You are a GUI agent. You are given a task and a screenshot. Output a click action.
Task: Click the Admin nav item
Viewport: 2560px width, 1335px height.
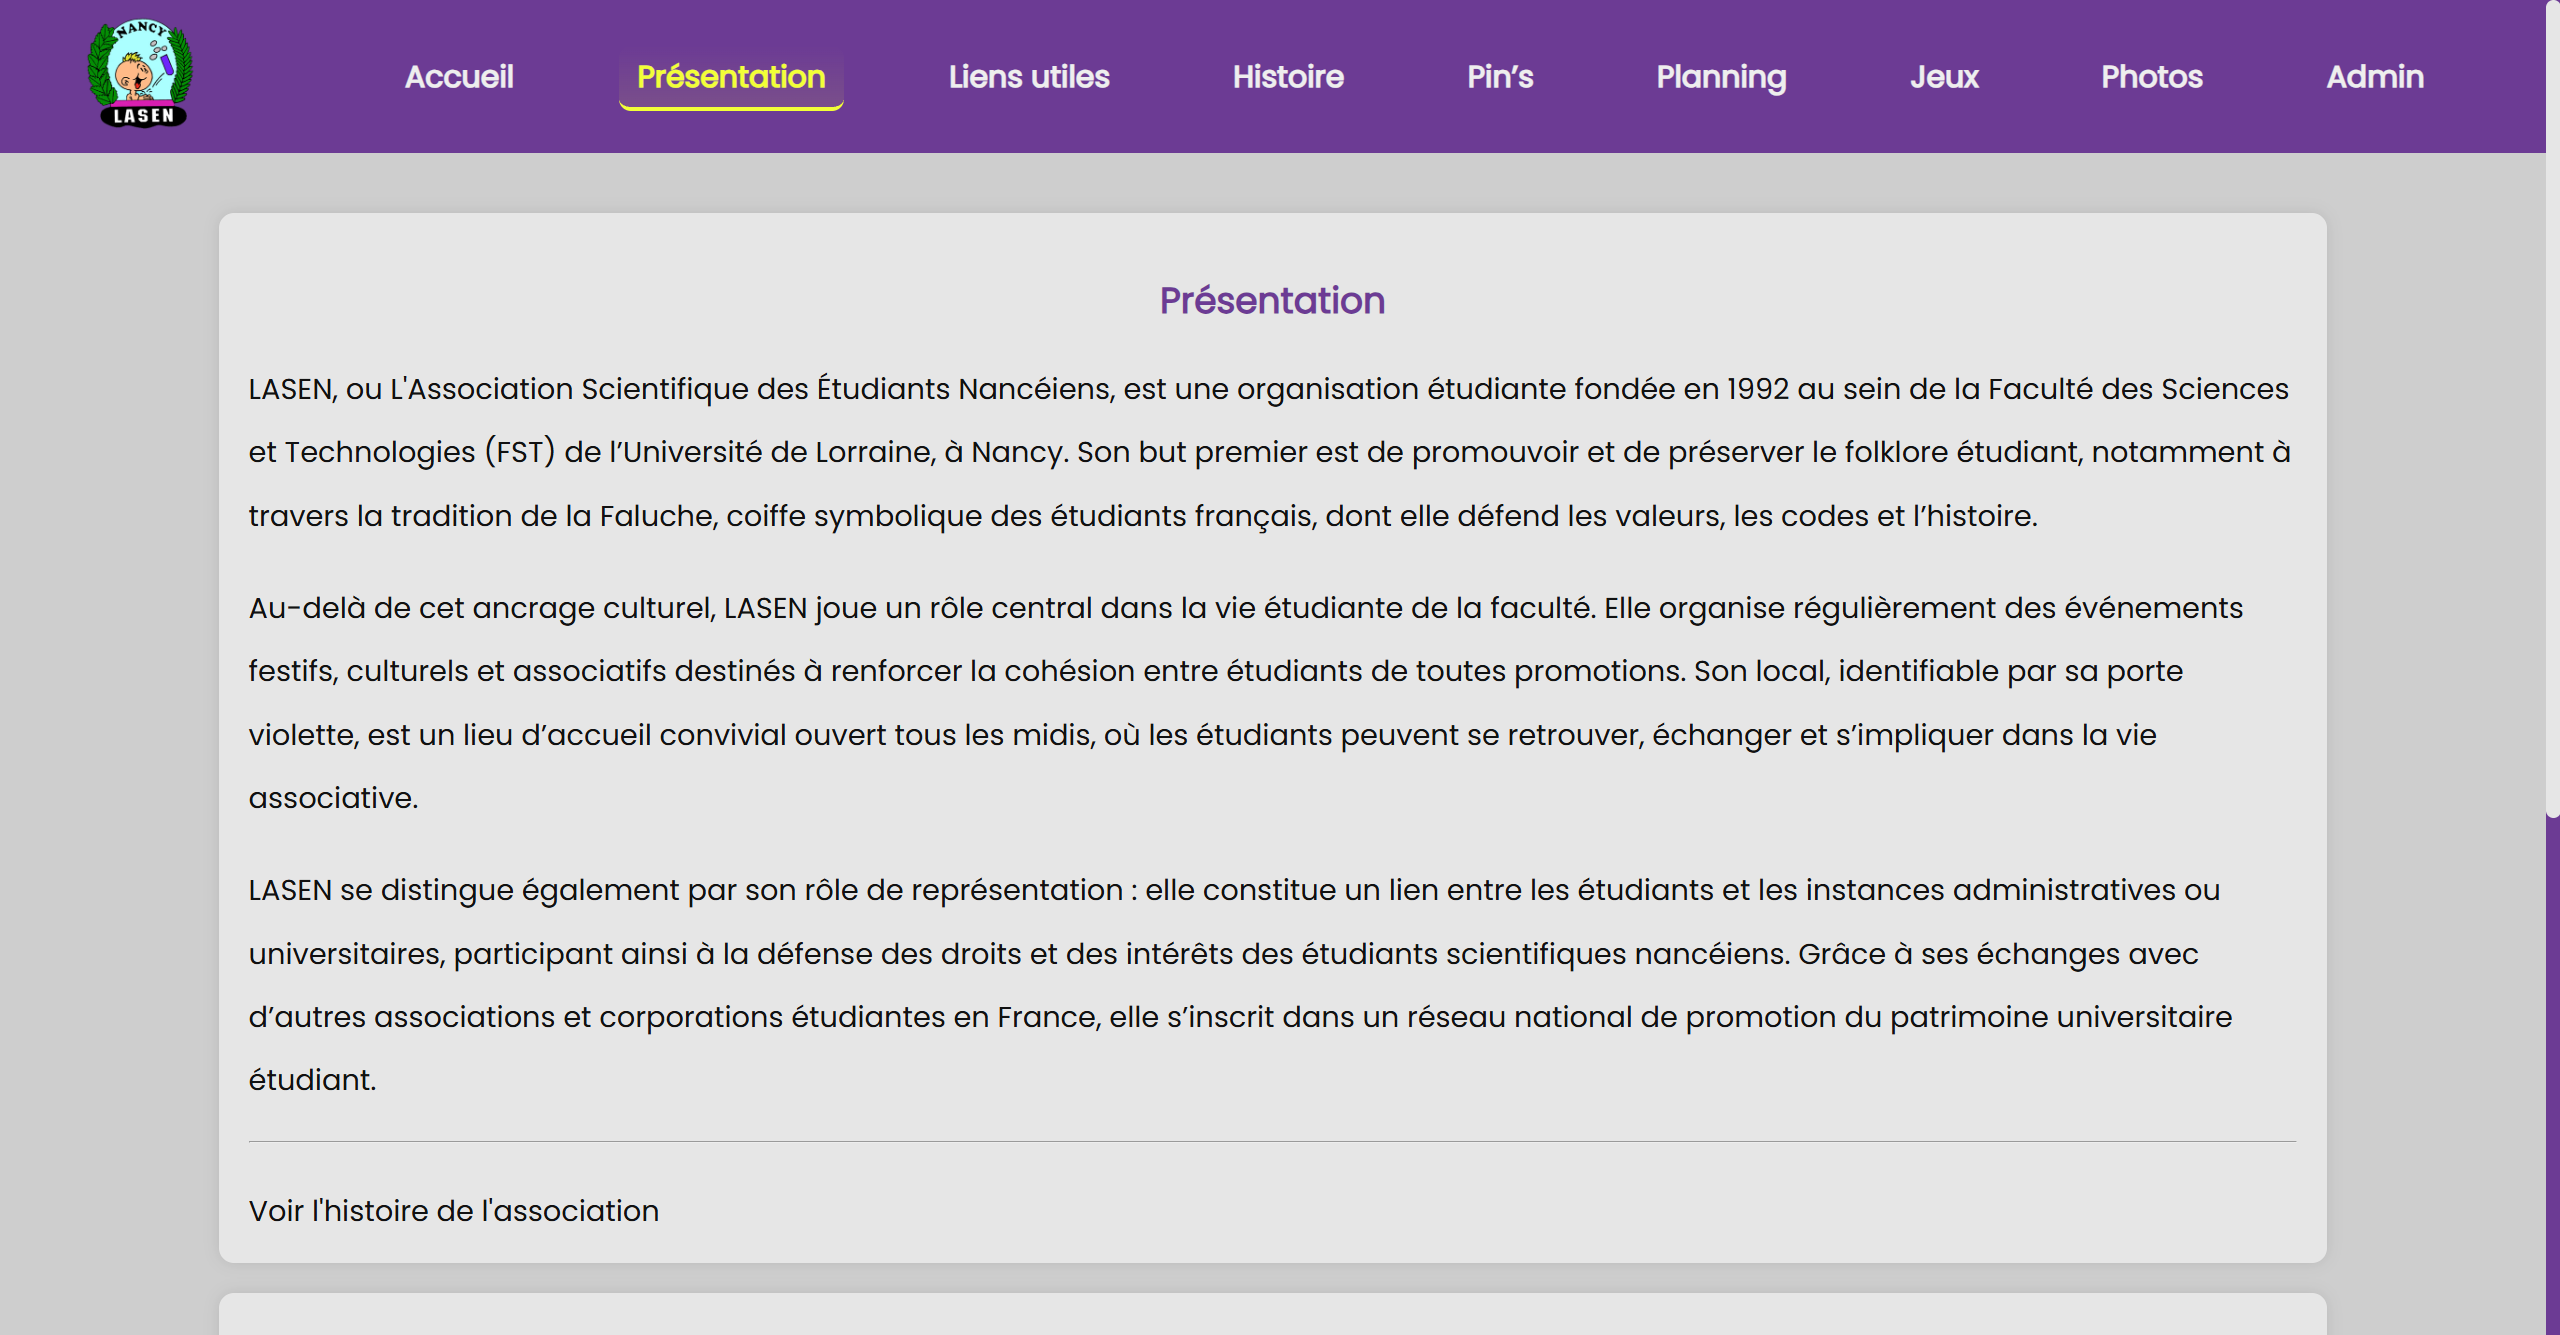[x=2375, y=77]
